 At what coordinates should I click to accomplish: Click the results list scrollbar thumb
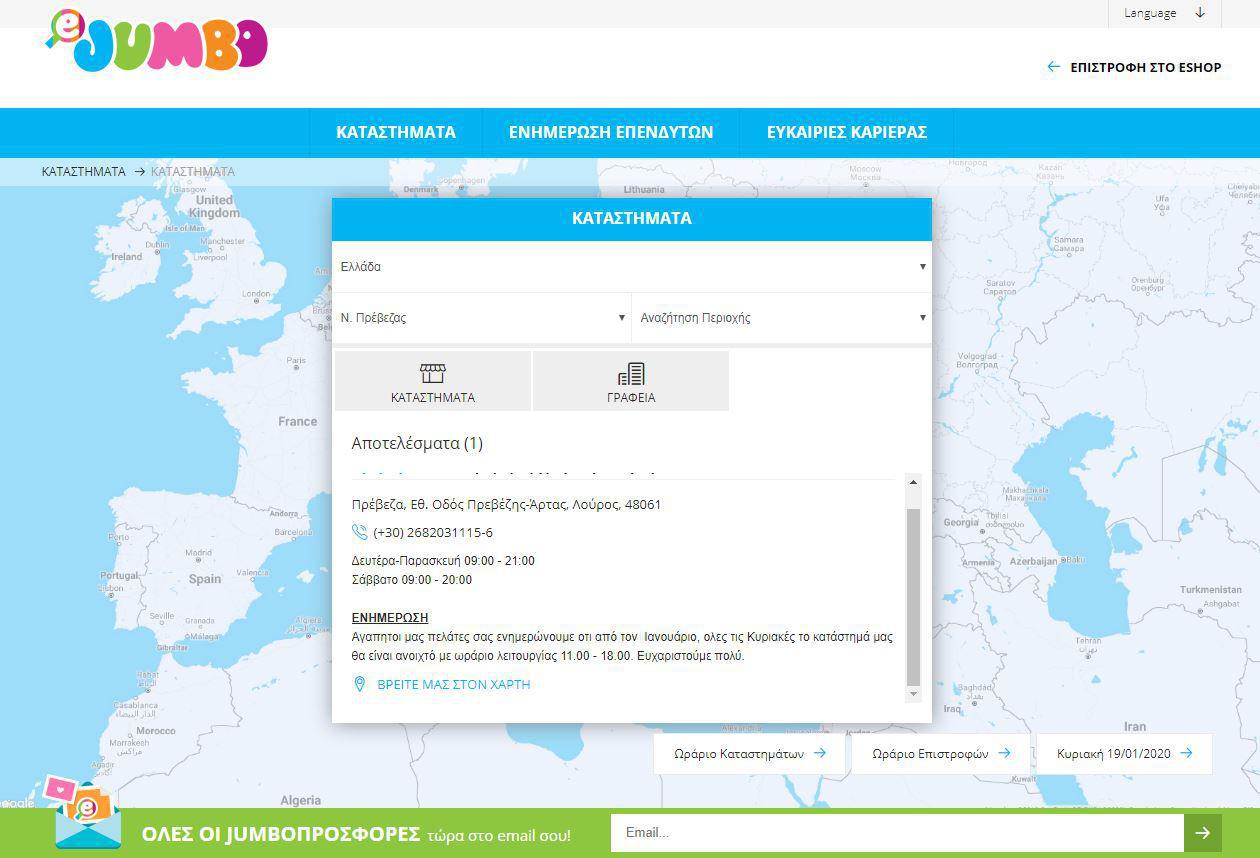pyautogui.click(x=912, y=595)
